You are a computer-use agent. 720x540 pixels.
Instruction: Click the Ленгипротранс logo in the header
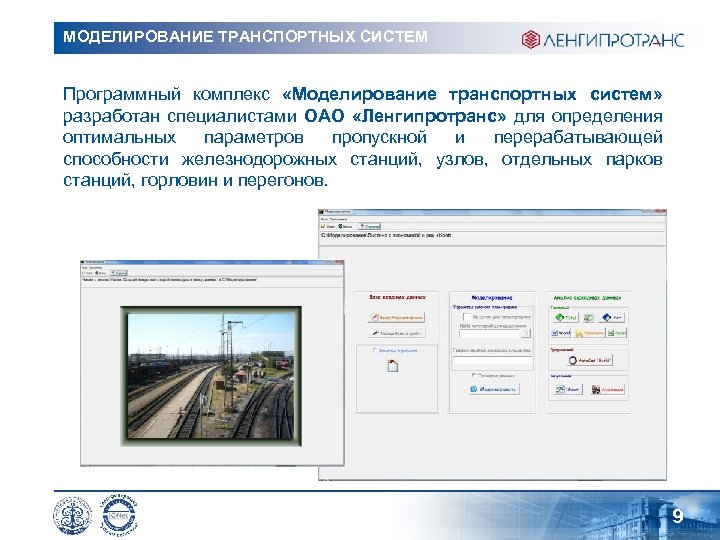tap(602, 40)
